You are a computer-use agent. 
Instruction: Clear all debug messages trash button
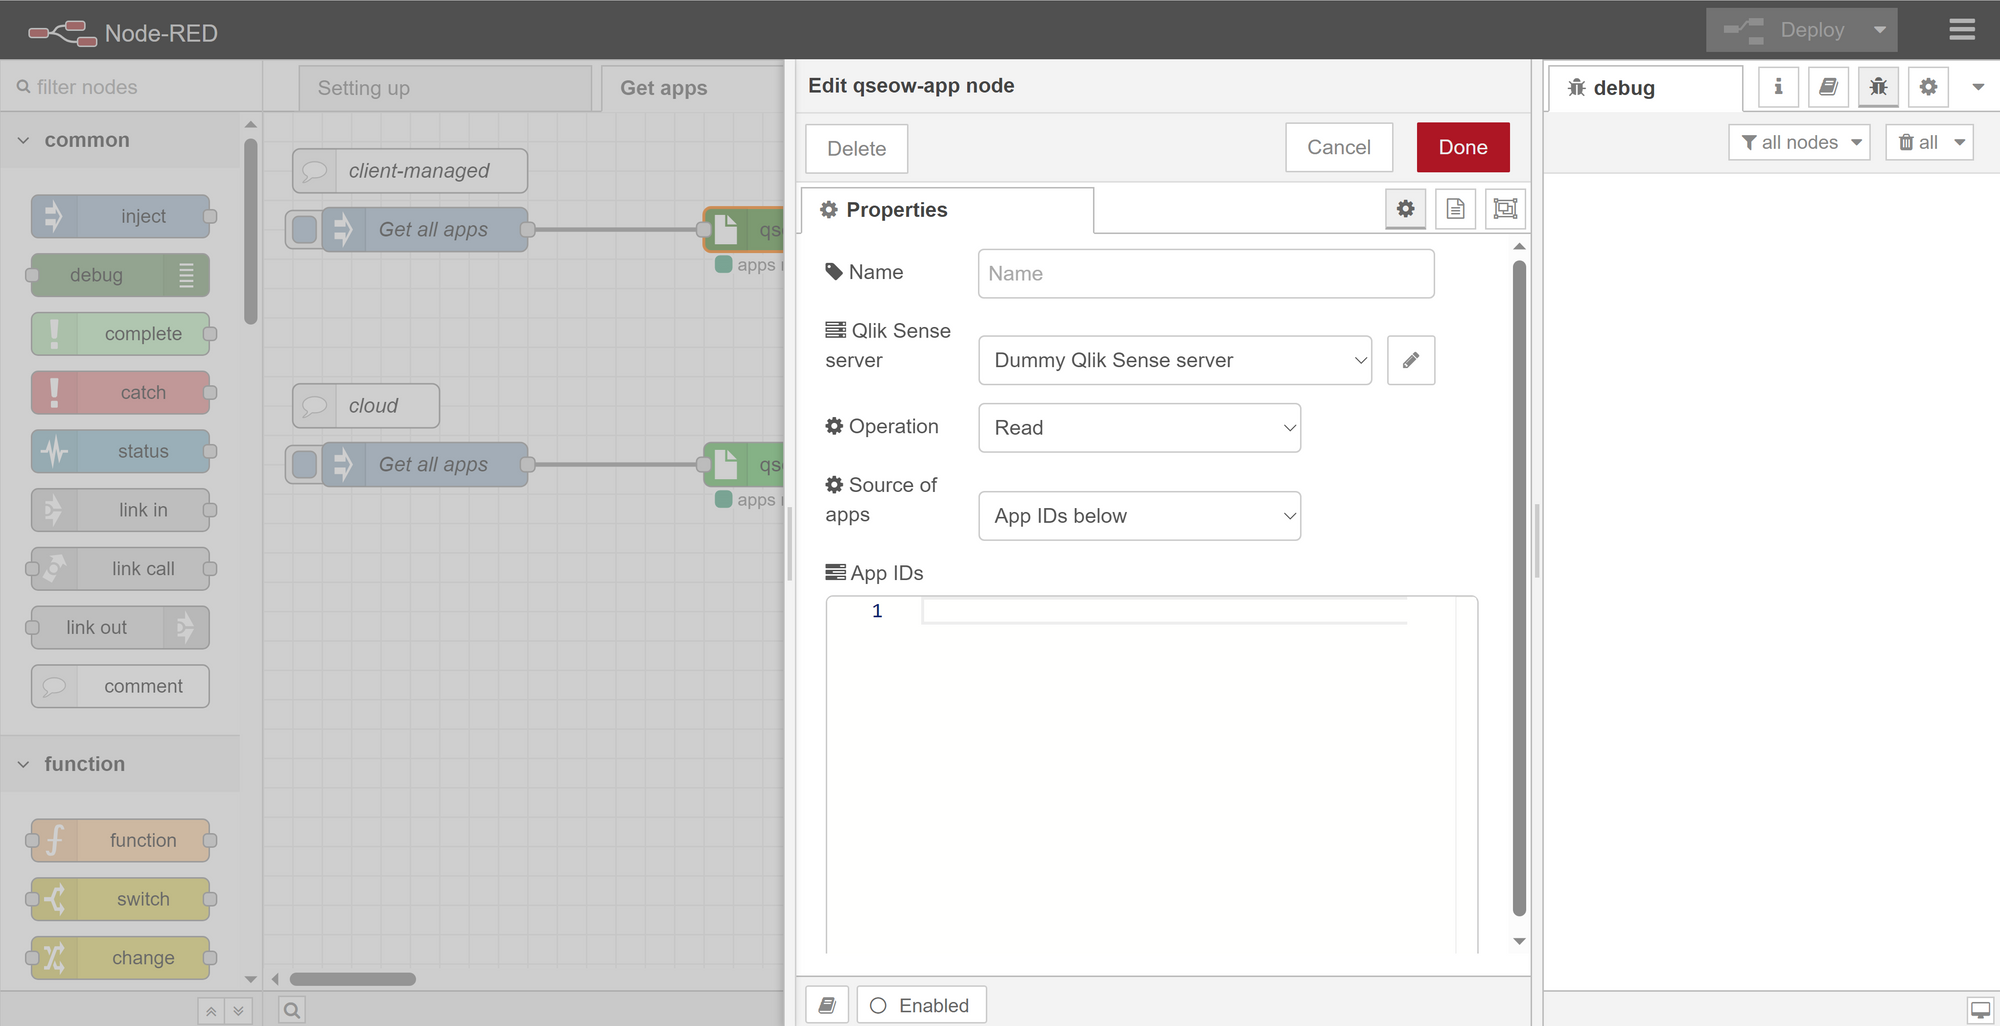coord(1916,142)
